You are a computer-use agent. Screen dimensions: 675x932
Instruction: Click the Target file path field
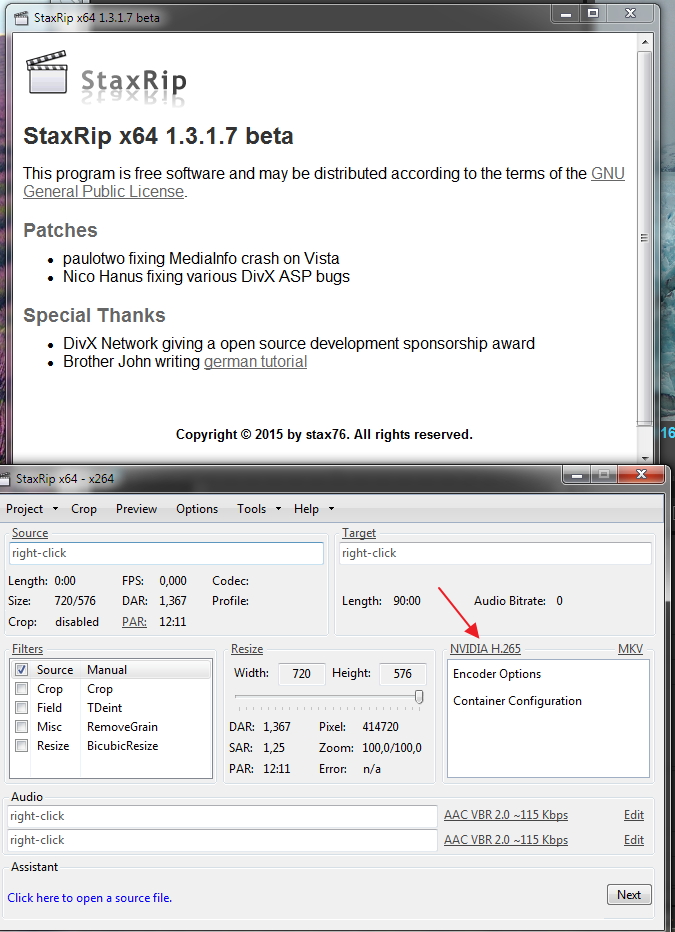(x=496, y=553)
